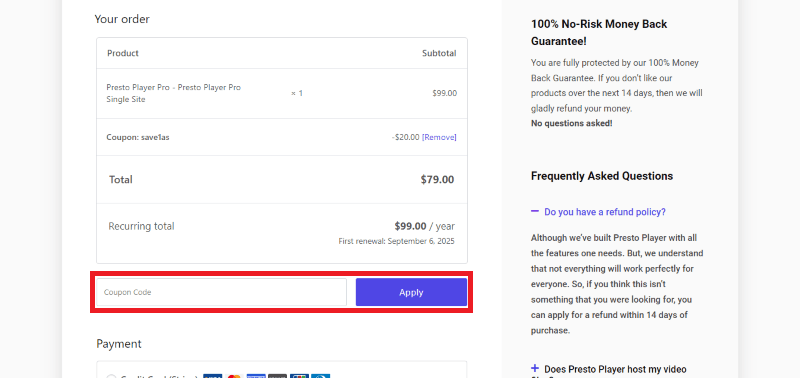800x378 pixels.
Task: Select the Credit Card (Stripe) radio option
Action: [111, 376]
